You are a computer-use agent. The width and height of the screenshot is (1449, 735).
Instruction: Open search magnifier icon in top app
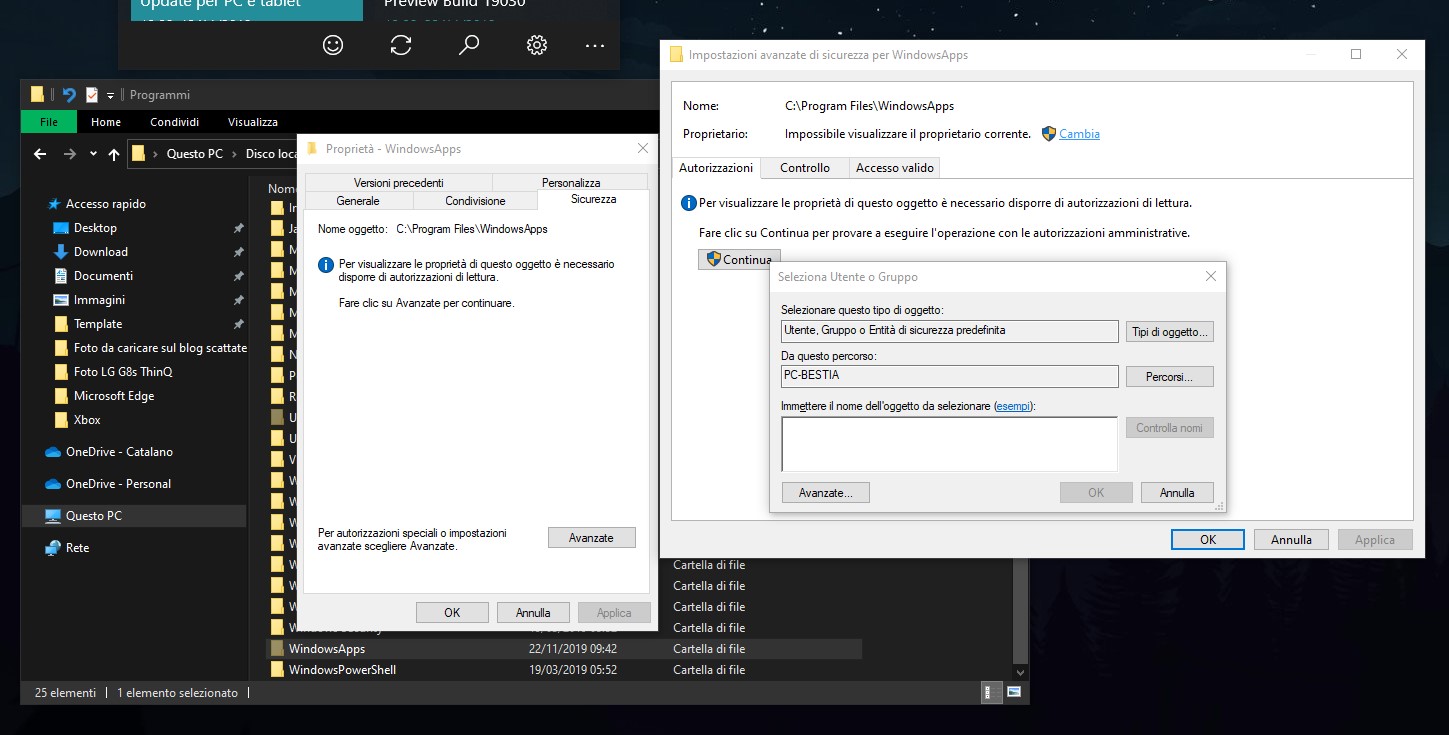click(469, 45)
